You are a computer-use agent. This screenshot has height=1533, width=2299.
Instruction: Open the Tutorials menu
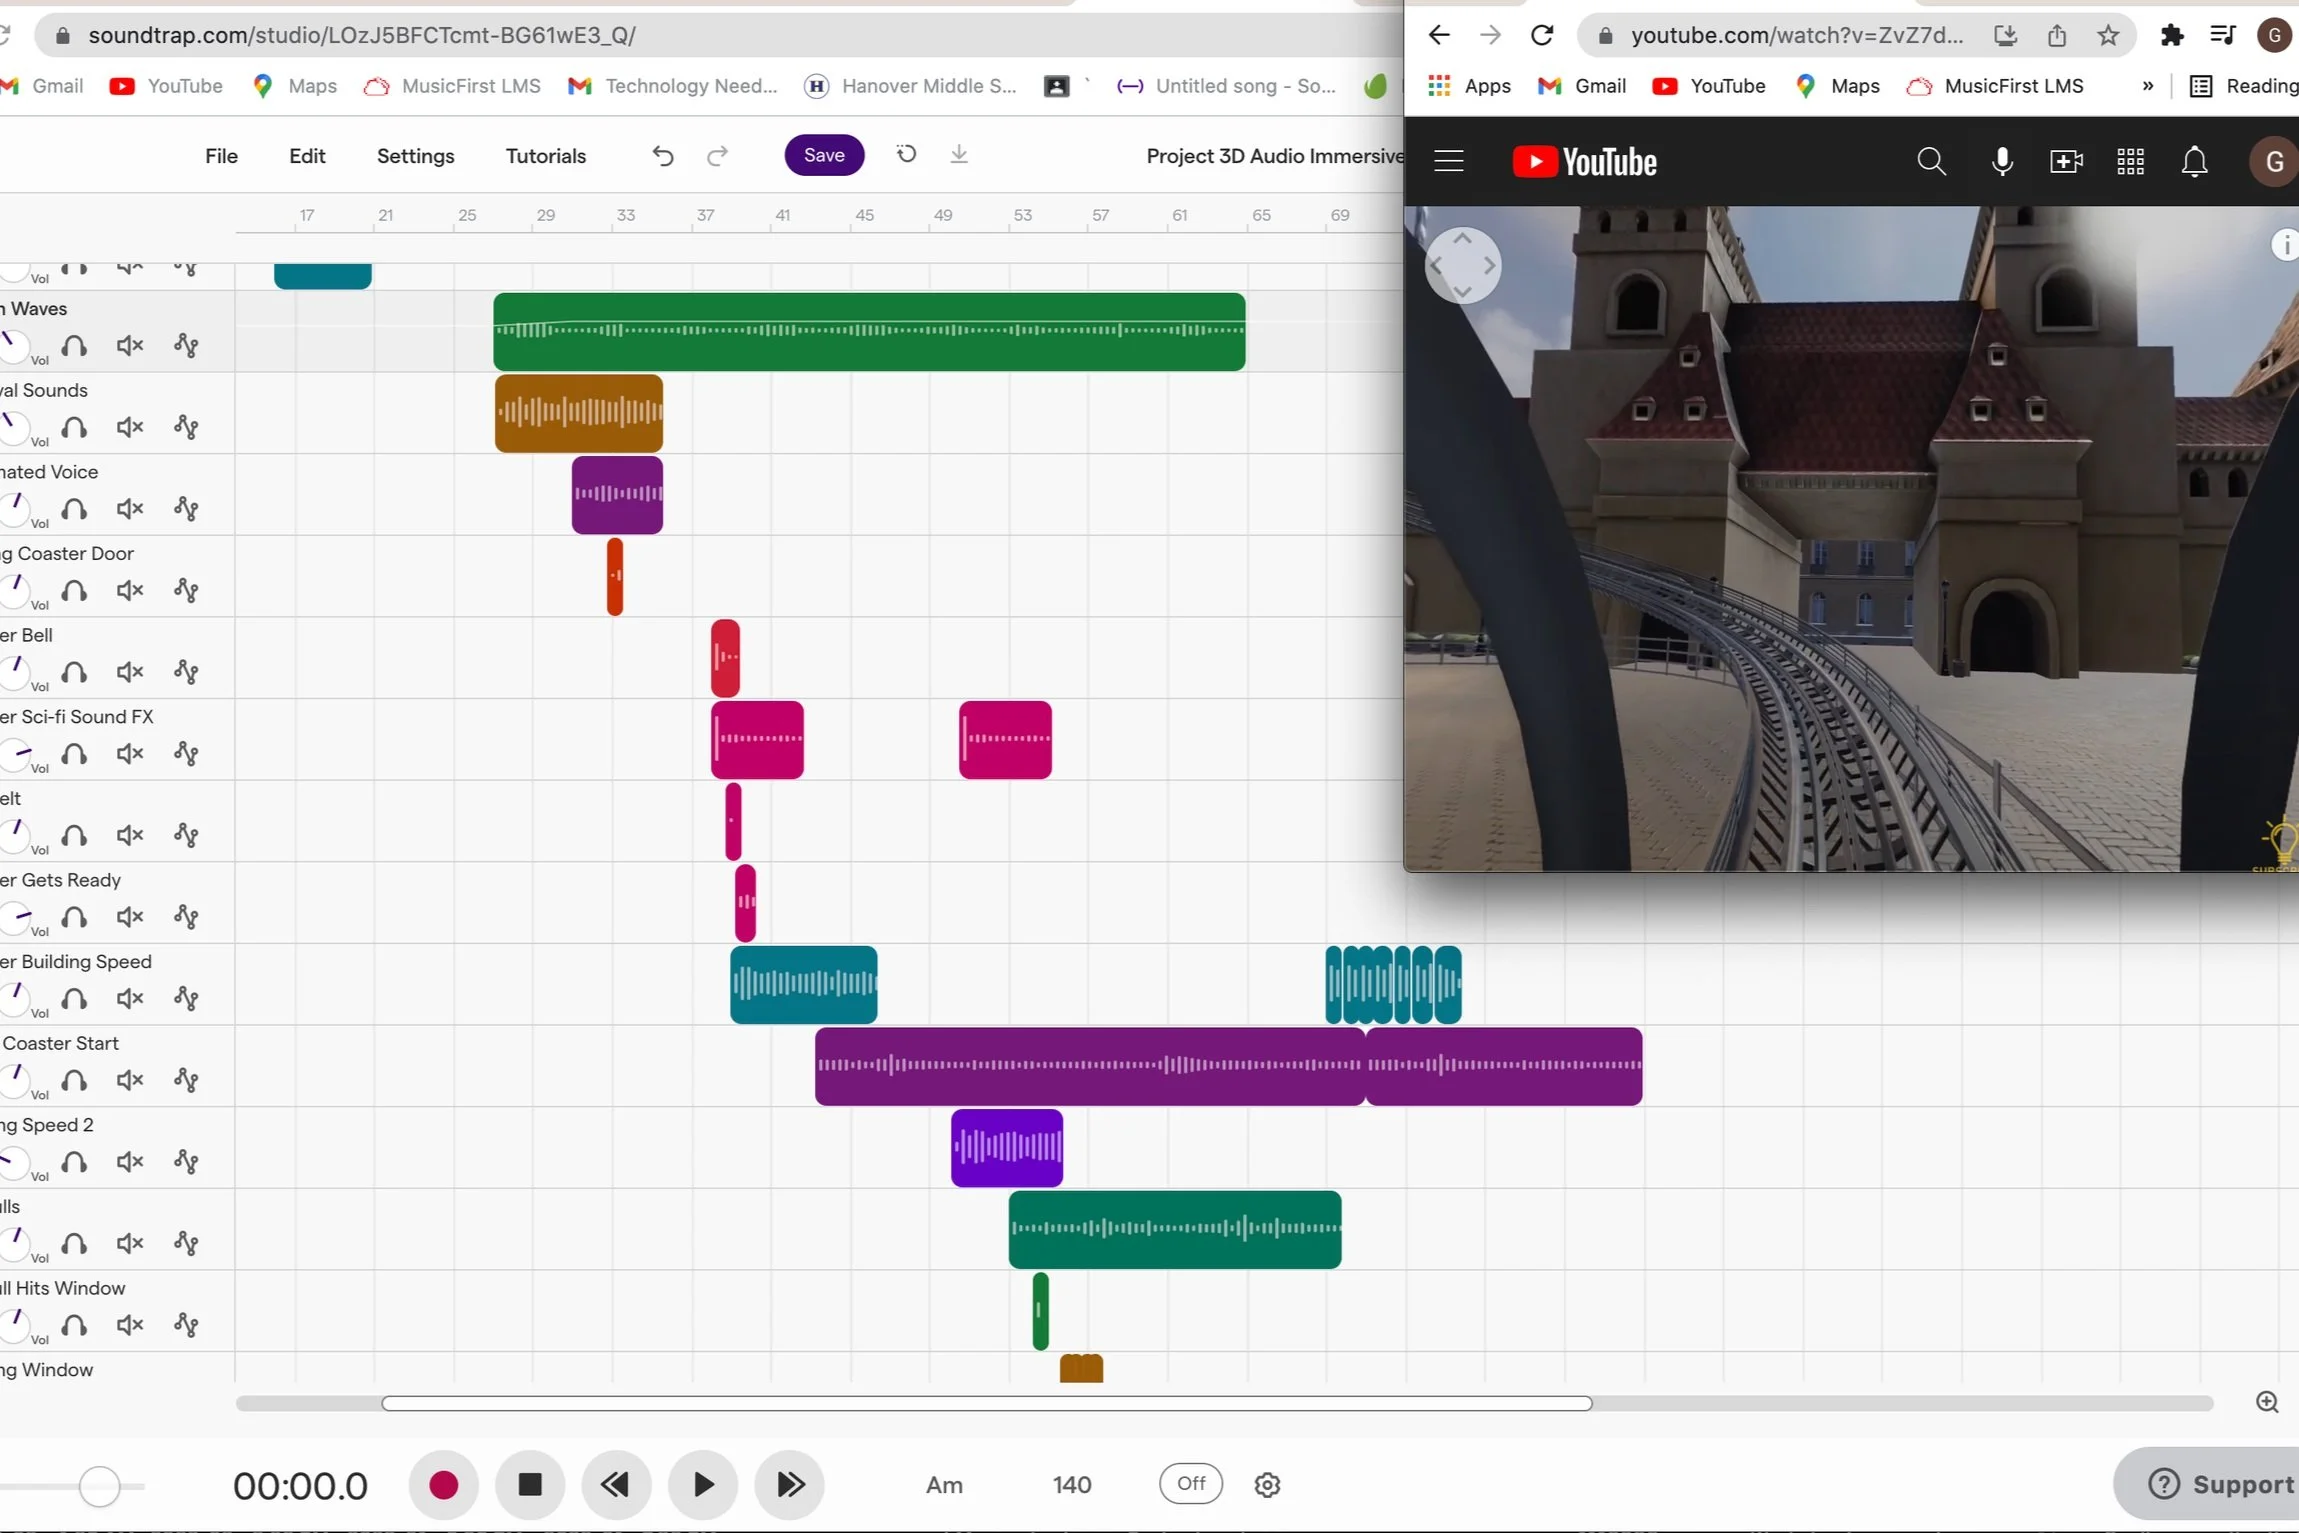(545, 156)
